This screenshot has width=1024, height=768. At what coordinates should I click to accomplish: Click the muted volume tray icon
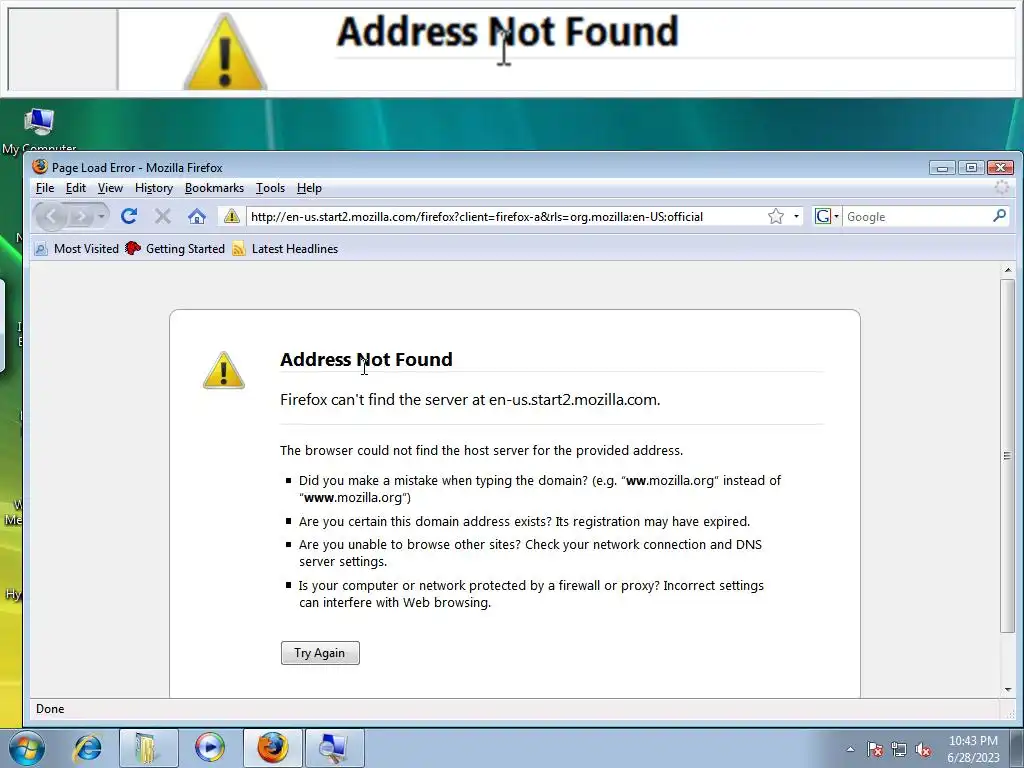[923, 749]
